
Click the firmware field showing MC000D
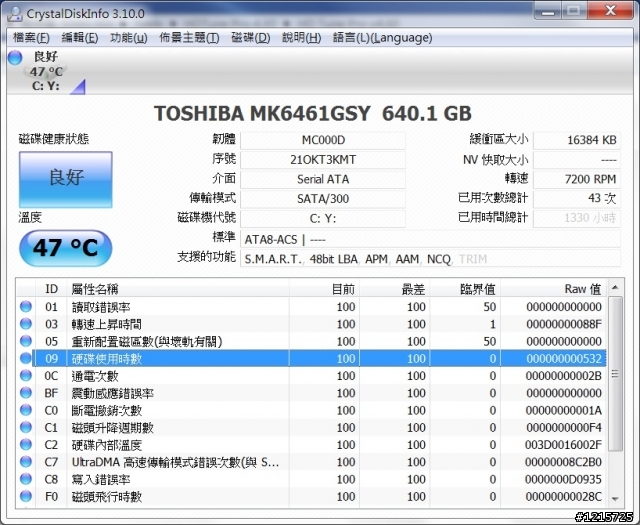point(323,140)
